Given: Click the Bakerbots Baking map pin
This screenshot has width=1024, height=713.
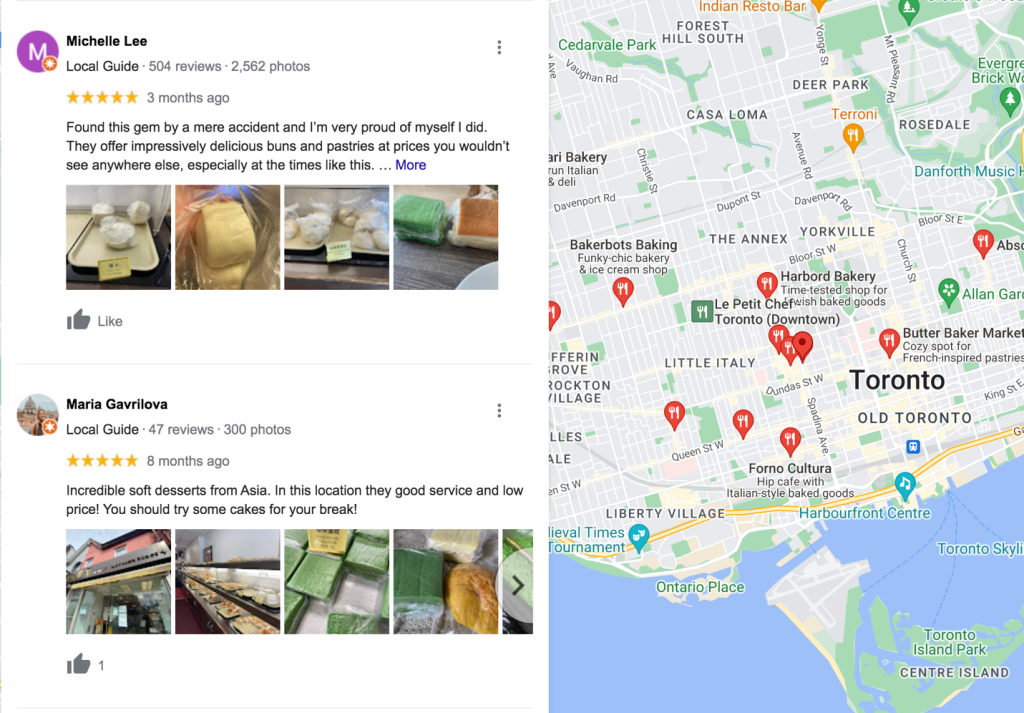Looking at the screenshot, I should tap(623, 291).
